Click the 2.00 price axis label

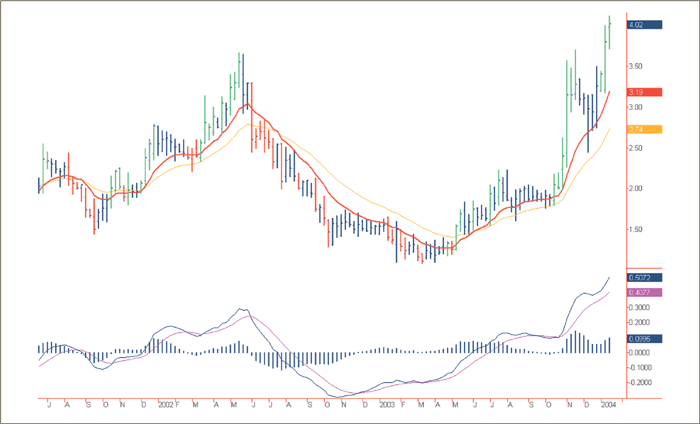636,188
